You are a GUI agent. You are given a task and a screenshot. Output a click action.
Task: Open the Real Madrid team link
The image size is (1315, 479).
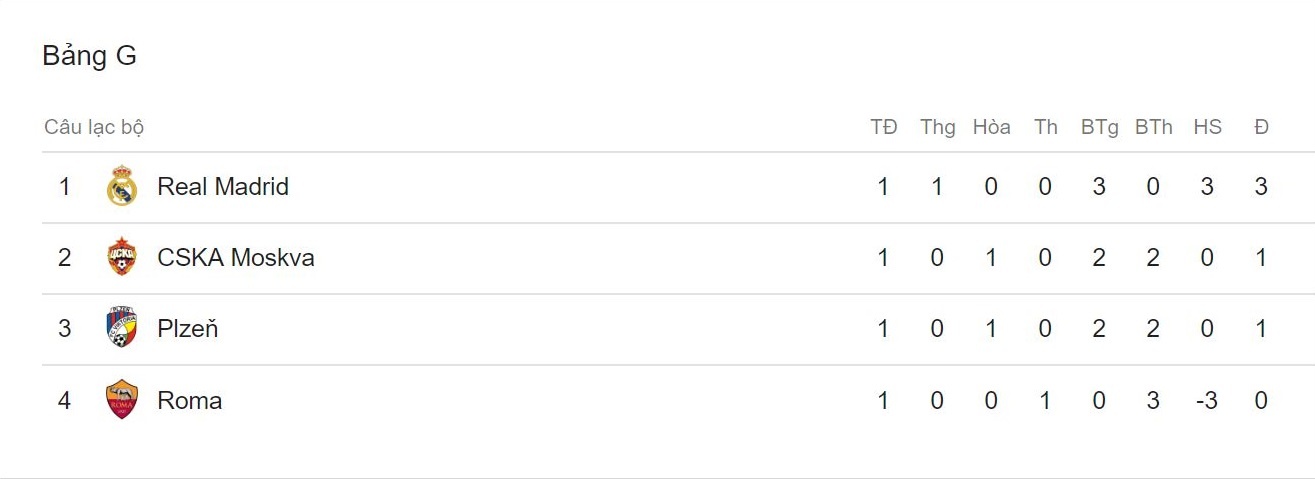tap(223, 187)
